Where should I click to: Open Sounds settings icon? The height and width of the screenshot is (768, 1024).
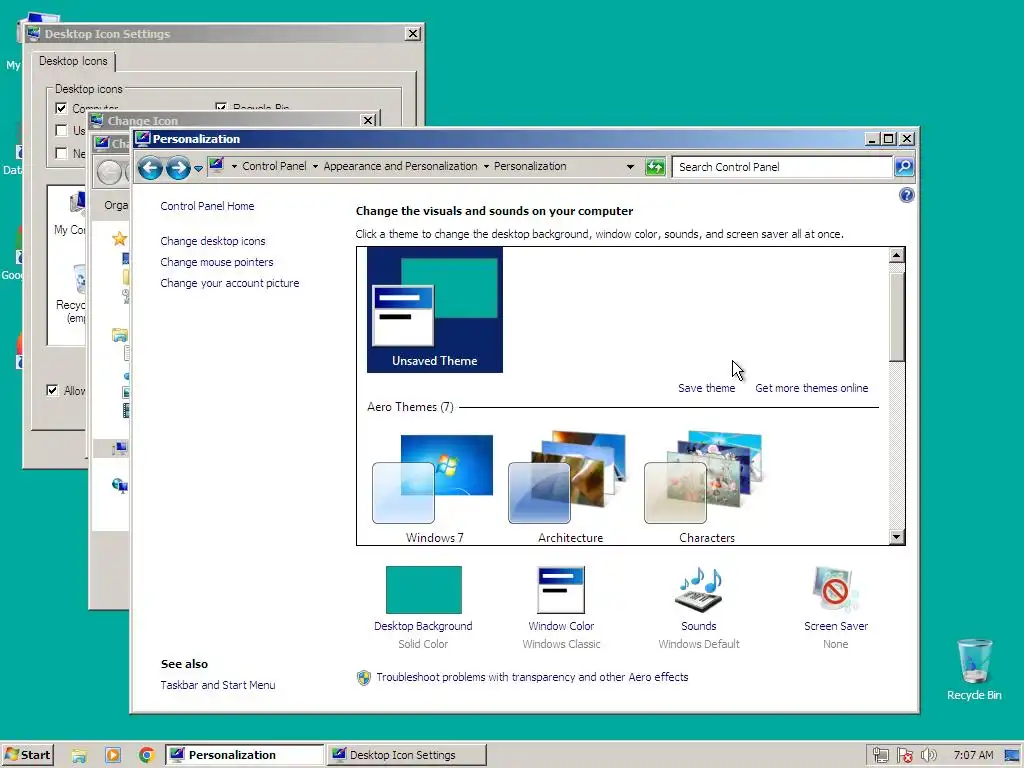point(698,590)
